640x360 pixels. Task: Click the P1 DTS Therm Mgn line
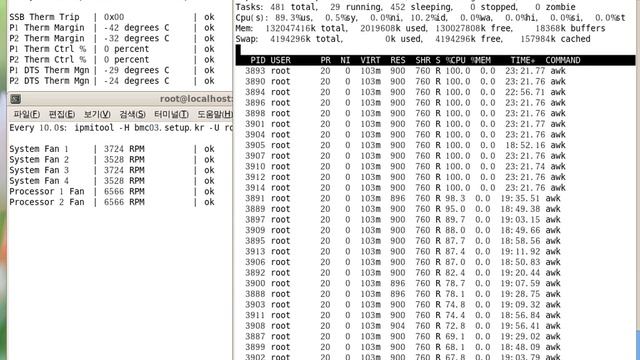coord(112,70)
